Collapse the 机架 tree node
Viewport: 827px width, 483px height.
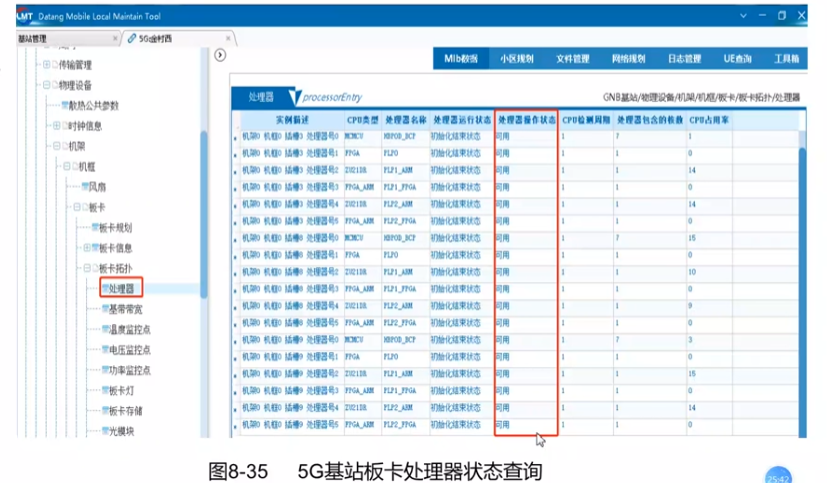coord(56,146)
